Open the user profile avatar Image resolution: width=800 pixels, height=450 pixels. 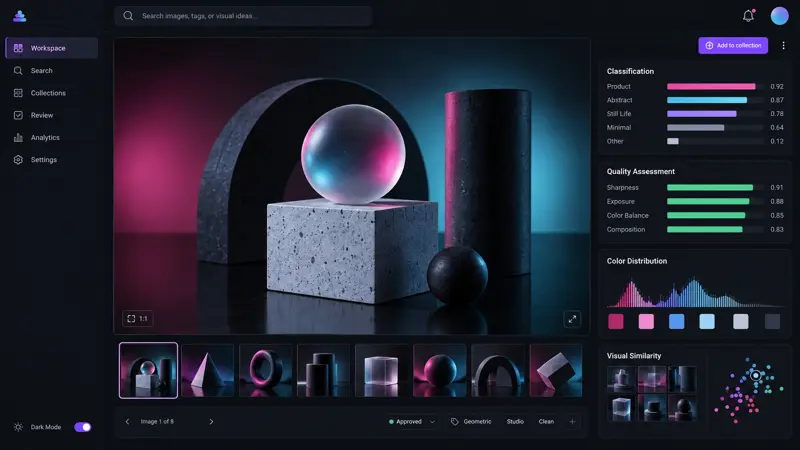coord(779,16)
